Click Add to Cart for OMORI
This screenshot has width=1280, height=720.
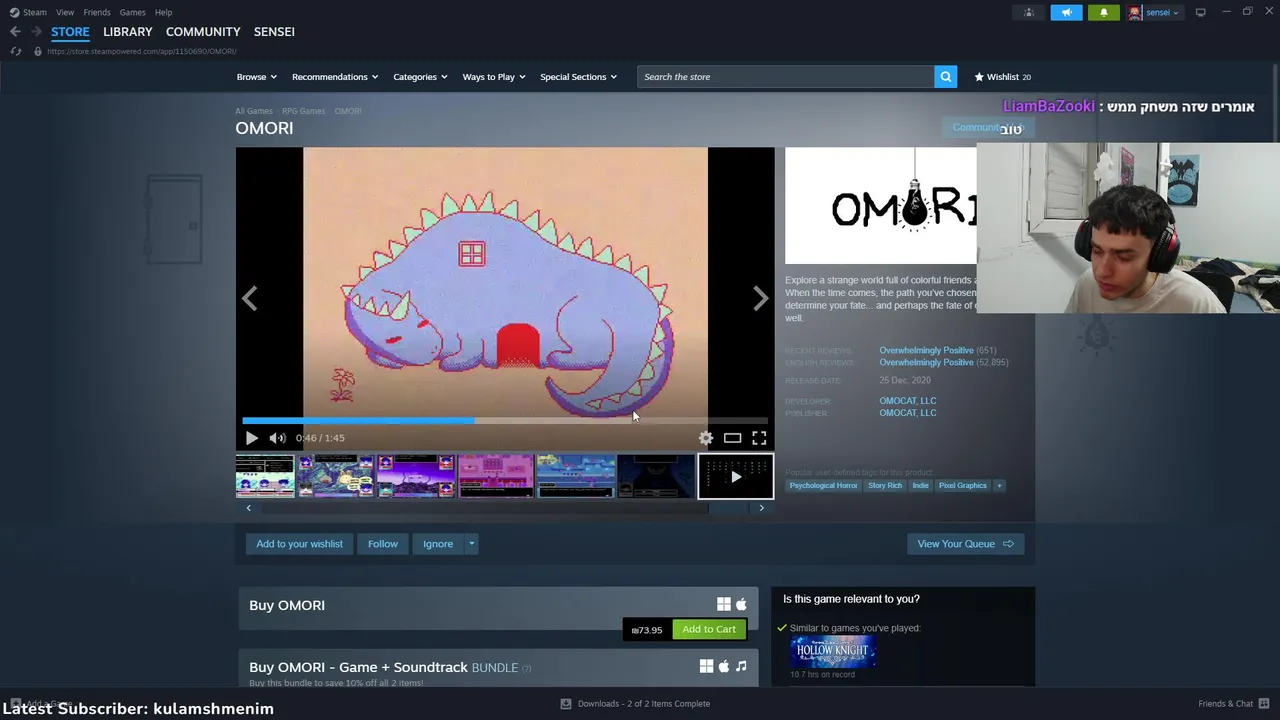pos(709,629)
